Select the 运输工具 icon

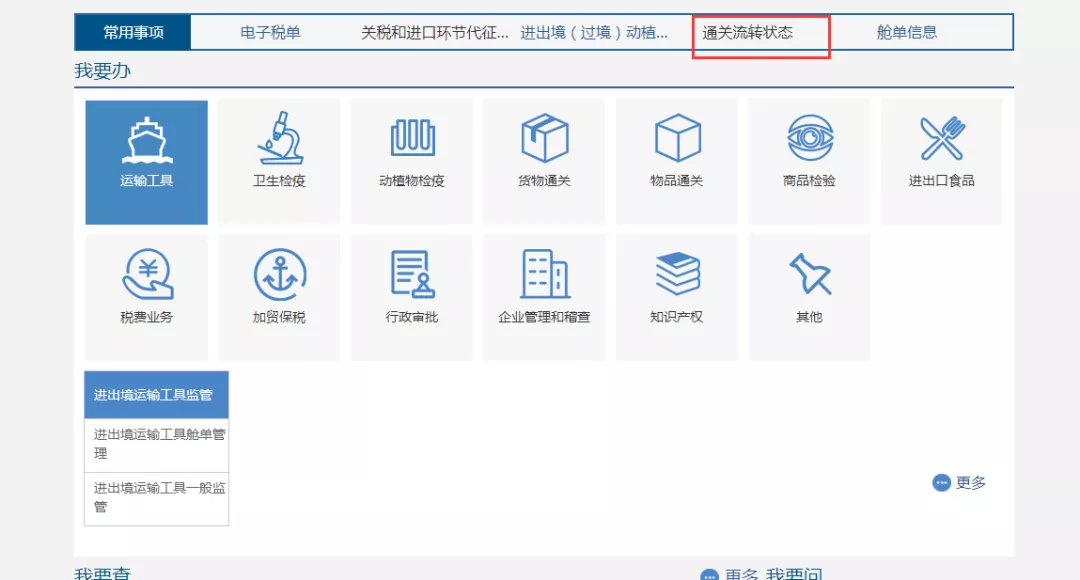[x=146, y=160]
